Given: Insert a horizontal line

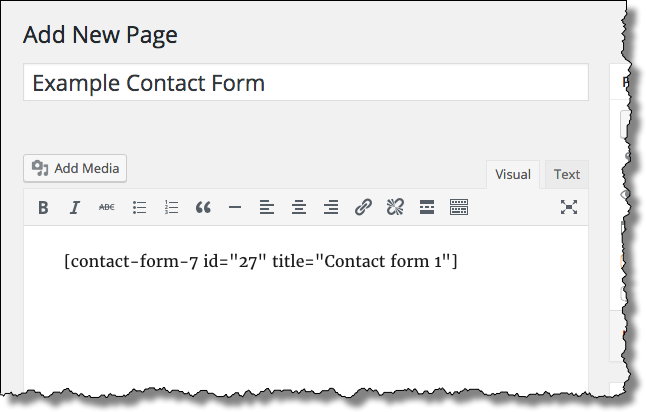Looking at the screenshot, I should pos(235,207).
